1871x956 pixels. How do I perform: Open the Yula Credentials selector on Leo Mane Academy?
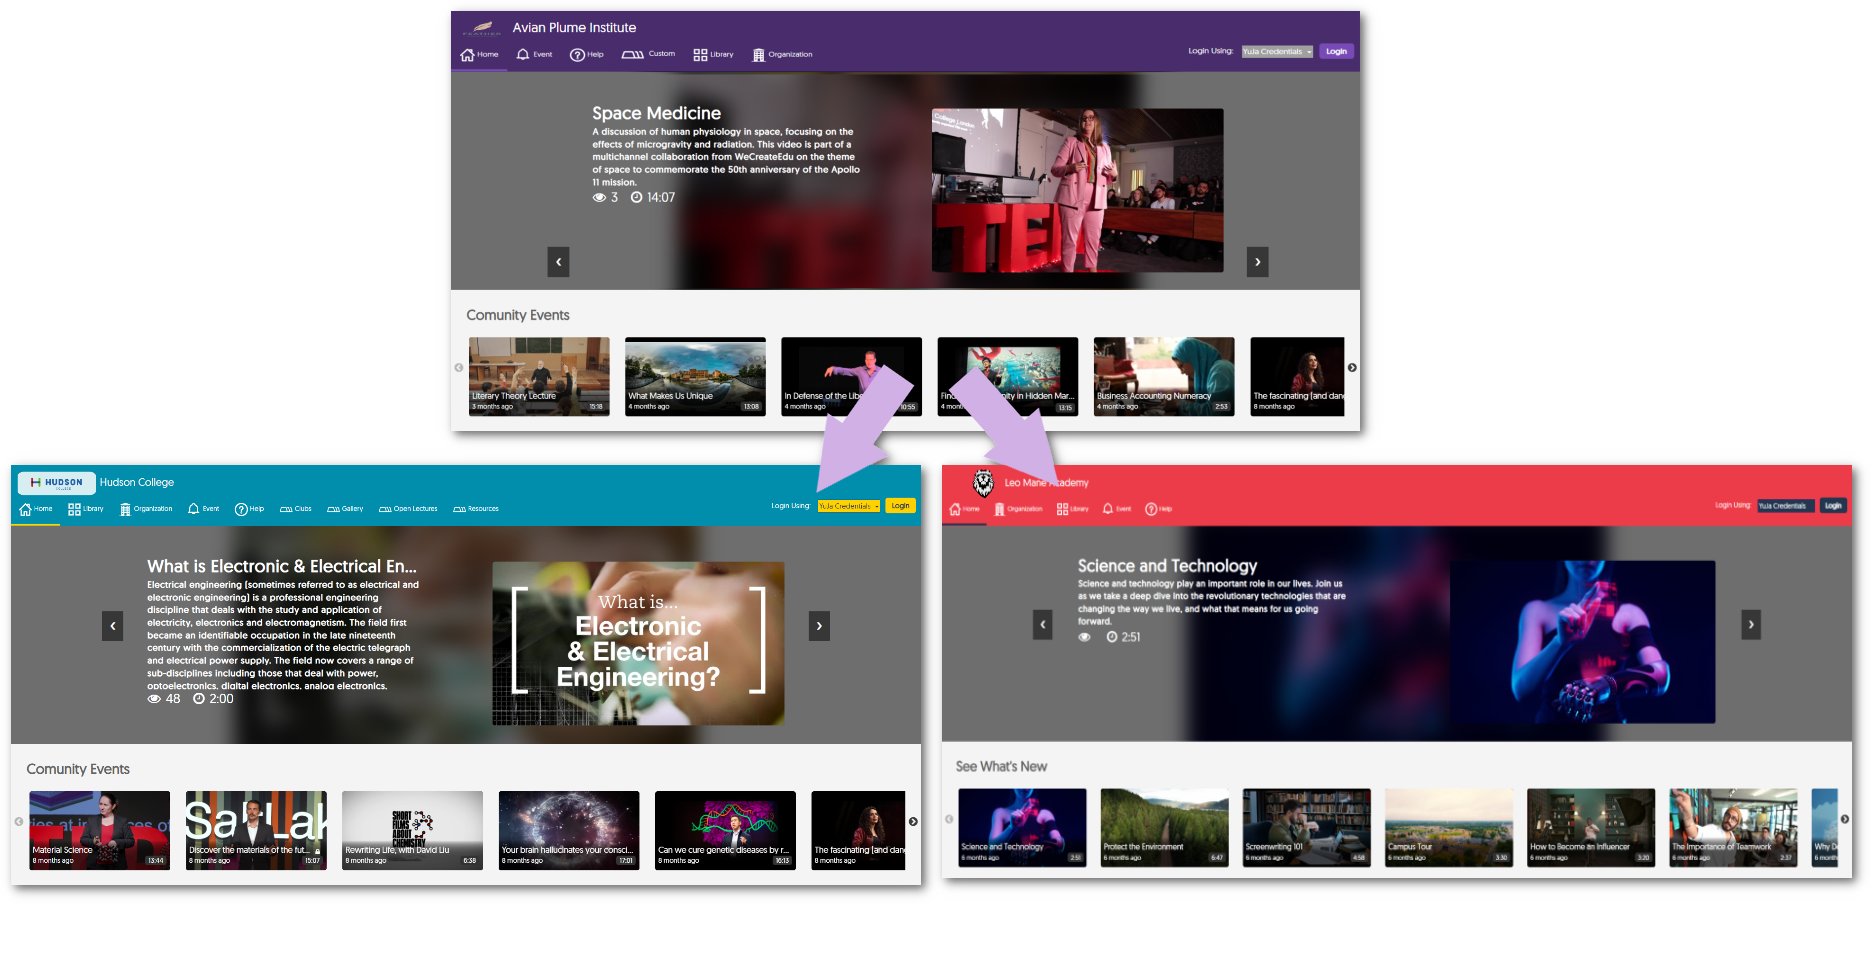coord(1785,505)
